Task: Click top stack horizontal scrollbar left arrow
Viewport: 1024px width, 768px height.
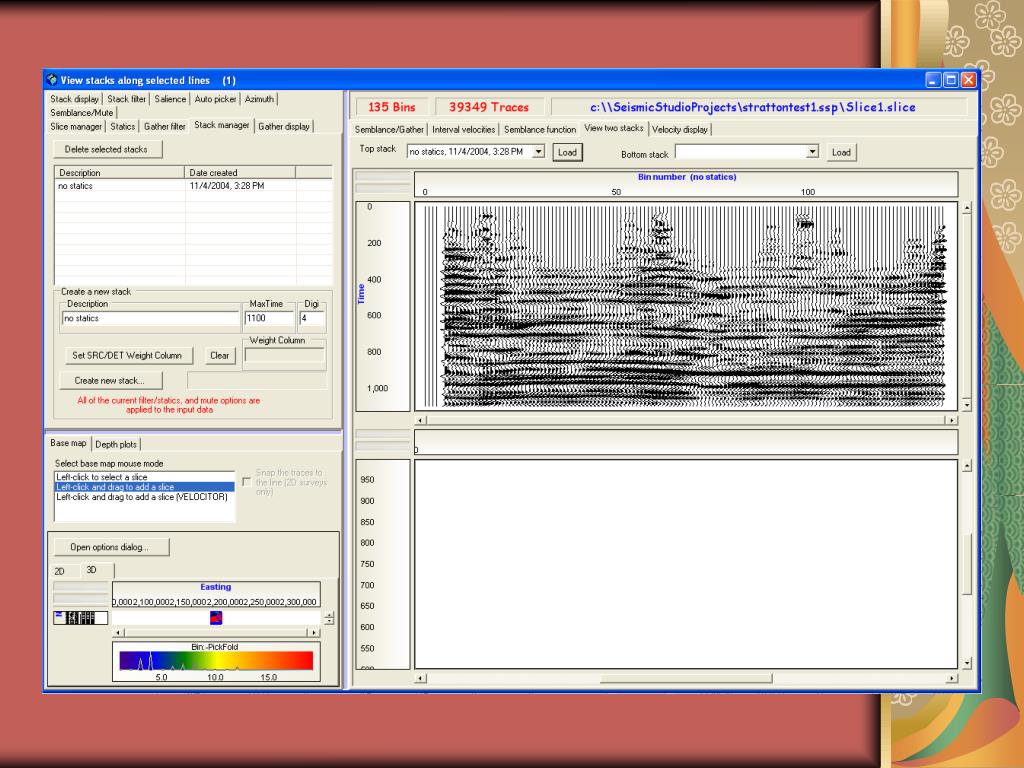Action: pos(421,420)
